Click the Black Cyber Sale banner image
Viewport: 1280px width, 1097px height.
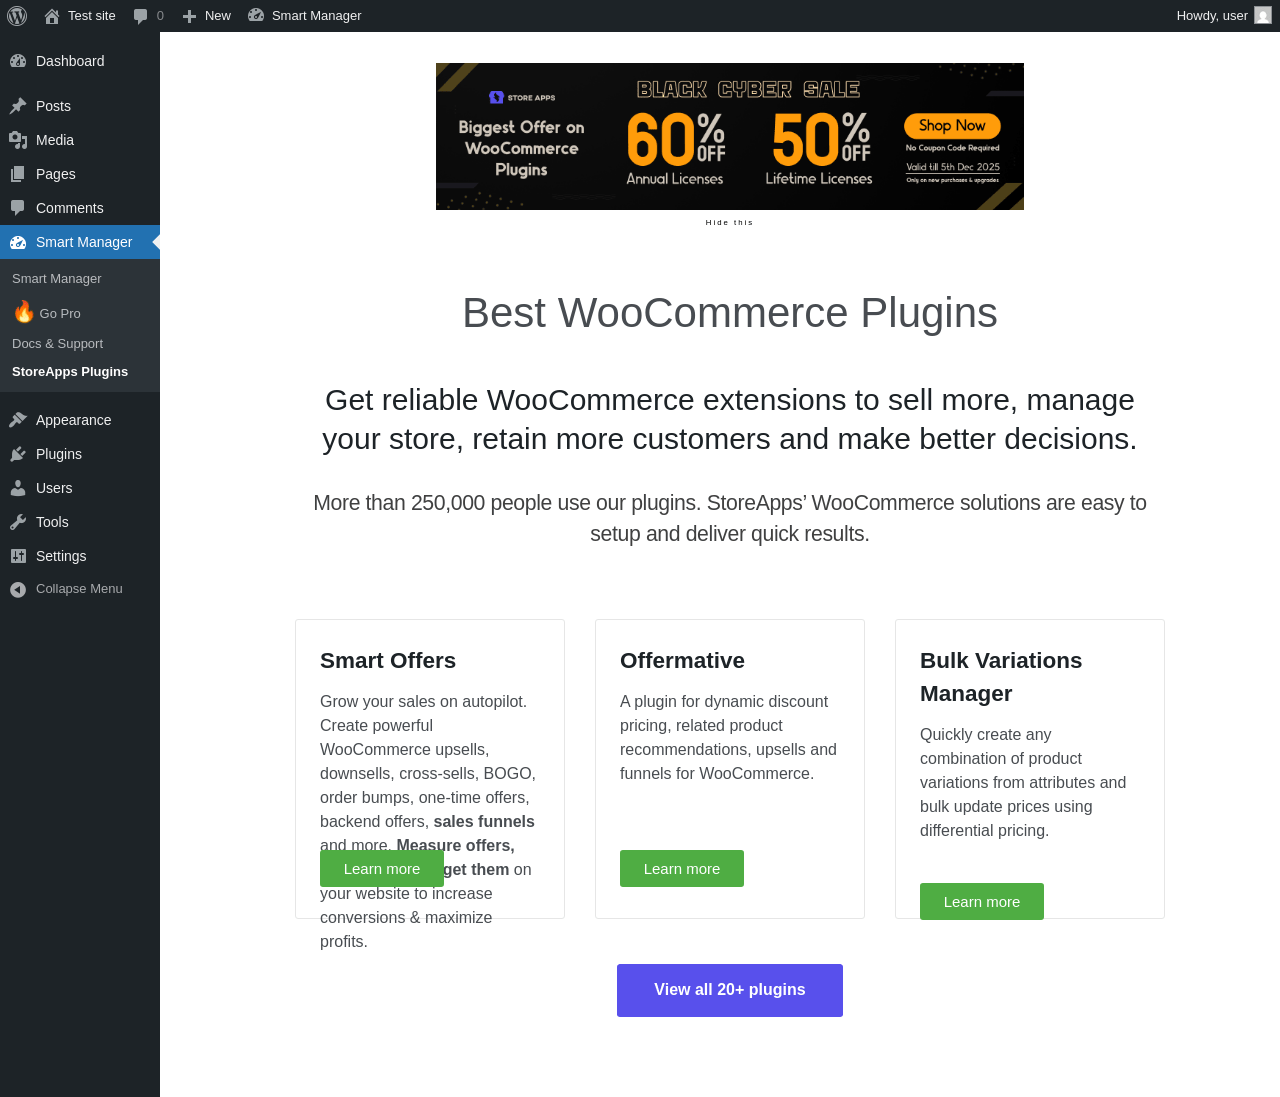click(x=730, y=137)
